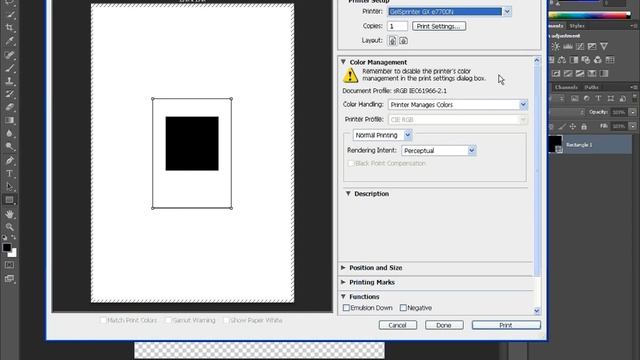Select the Zoom tool
This screenshot has height=360, width=640.
pos(9,227)
